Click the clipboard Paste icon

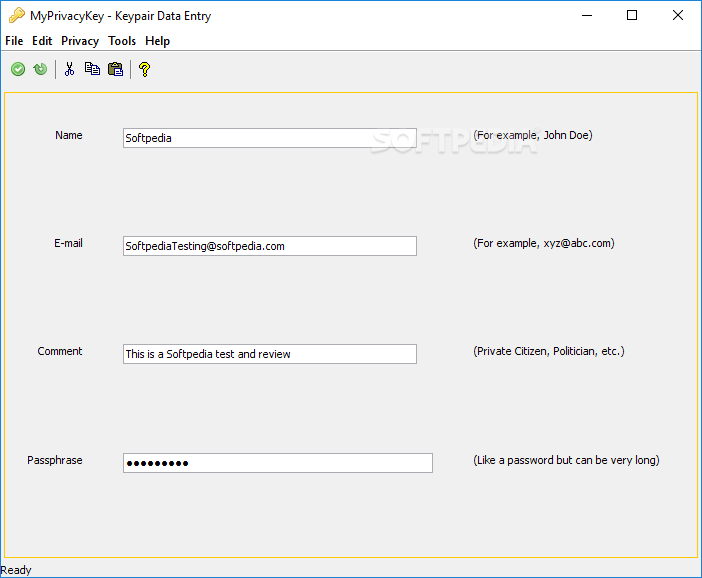116,69
